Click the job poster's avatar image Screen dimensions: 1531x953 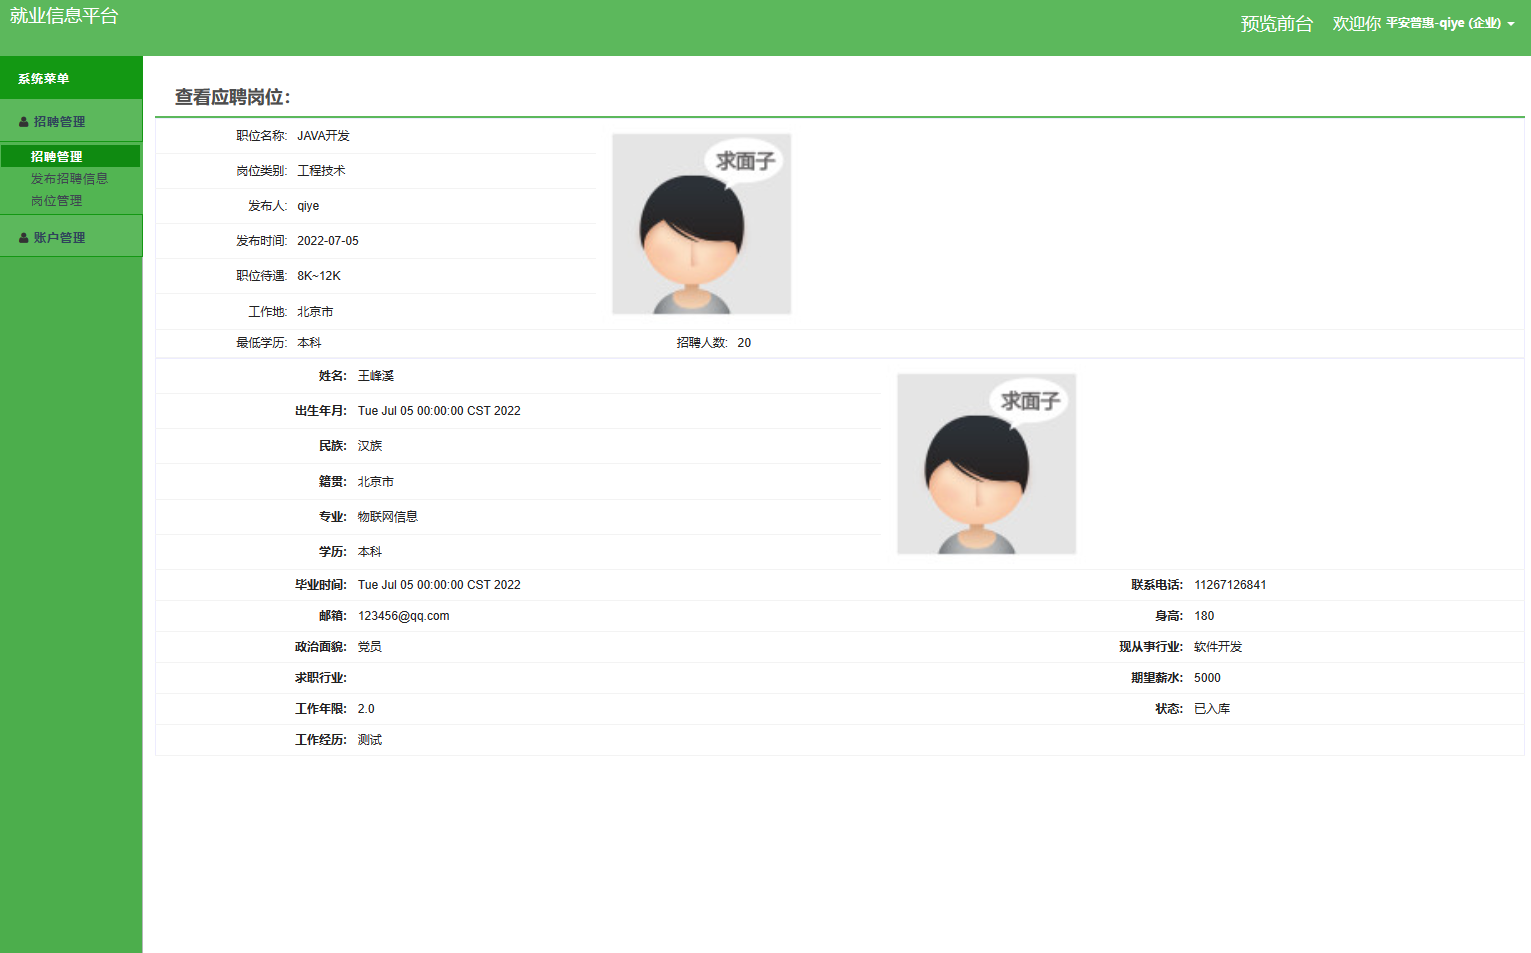pos(702,223)
